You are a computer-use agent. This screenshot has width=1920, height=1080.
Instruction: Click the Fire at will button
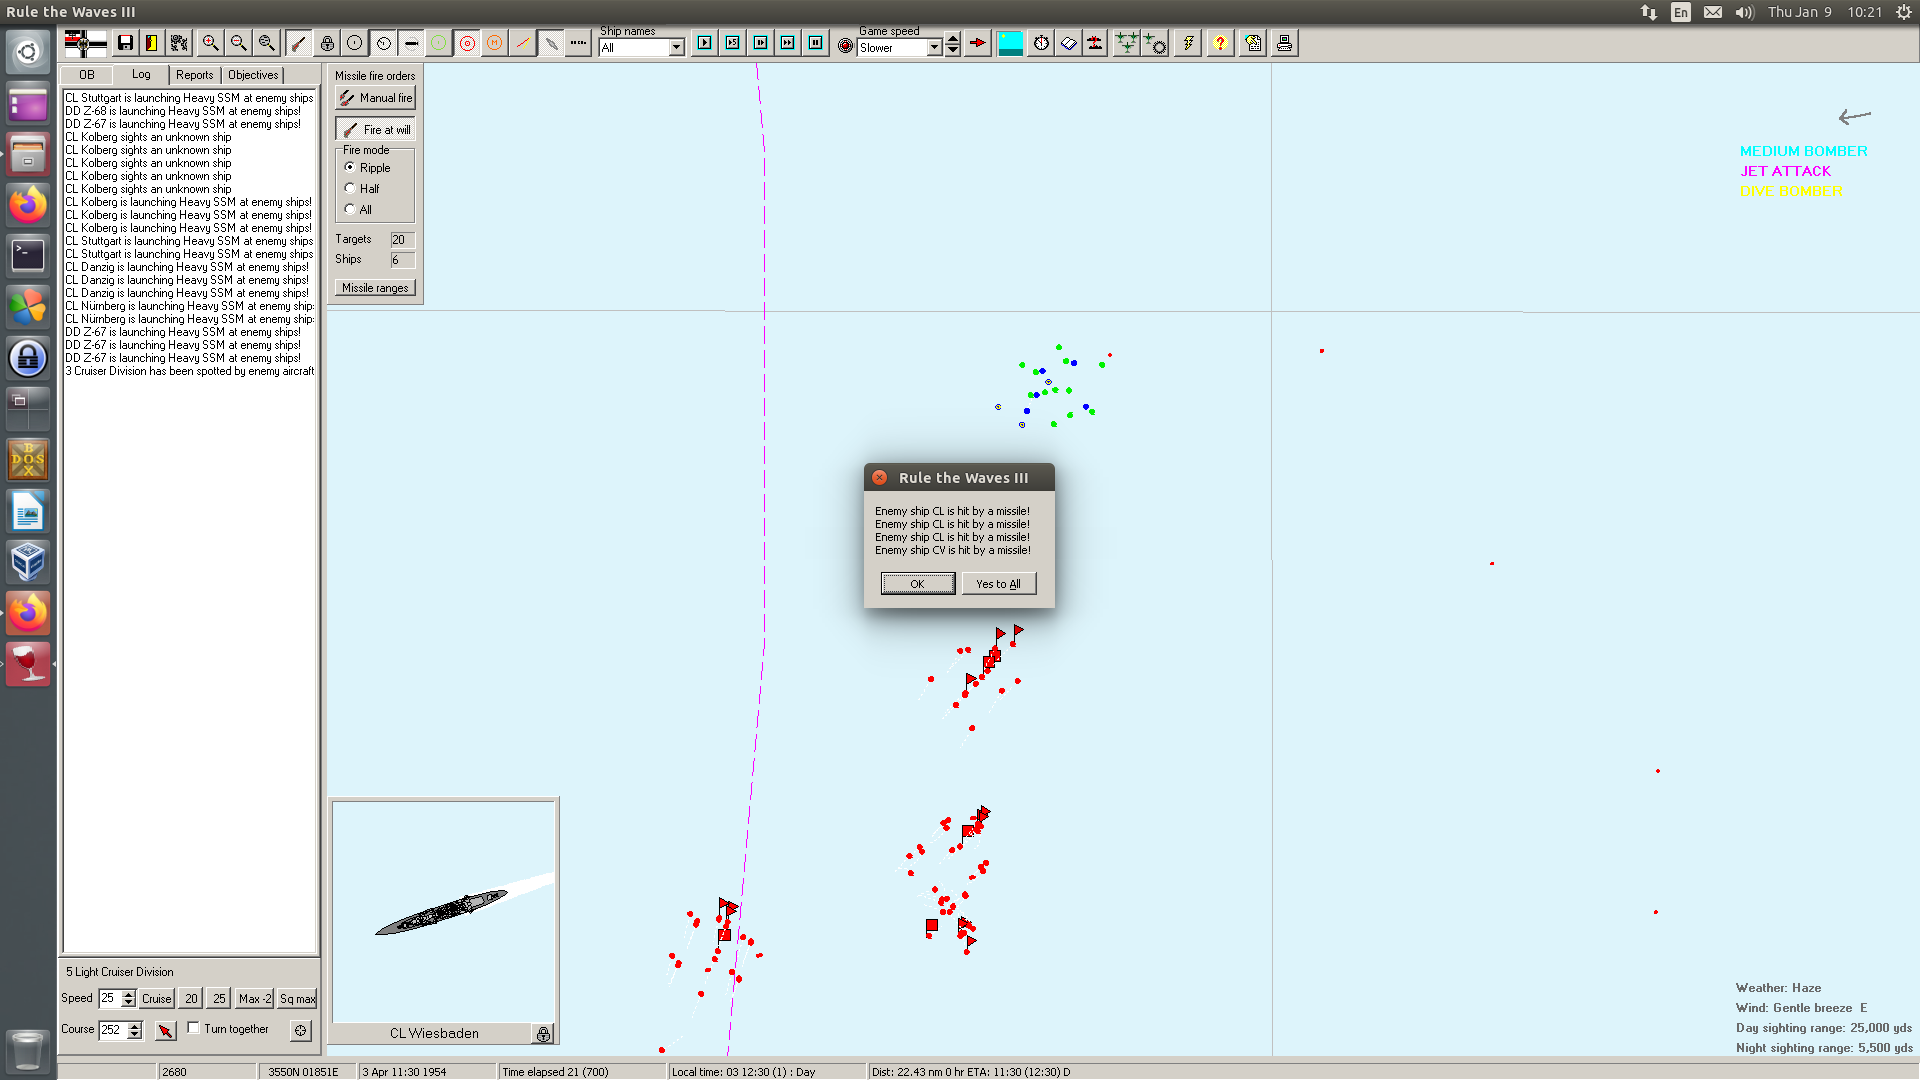click(375, 130)
